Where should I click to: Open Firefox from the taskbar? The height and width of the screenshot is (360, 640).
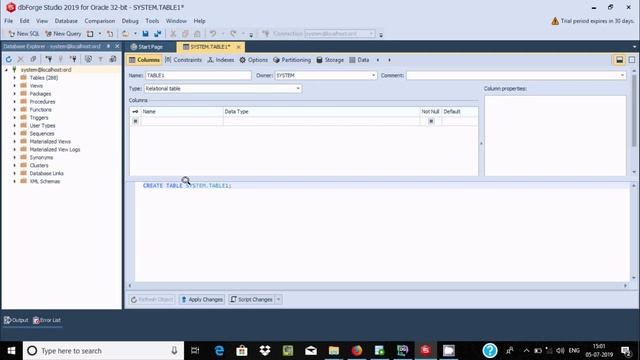coord(357,351)
